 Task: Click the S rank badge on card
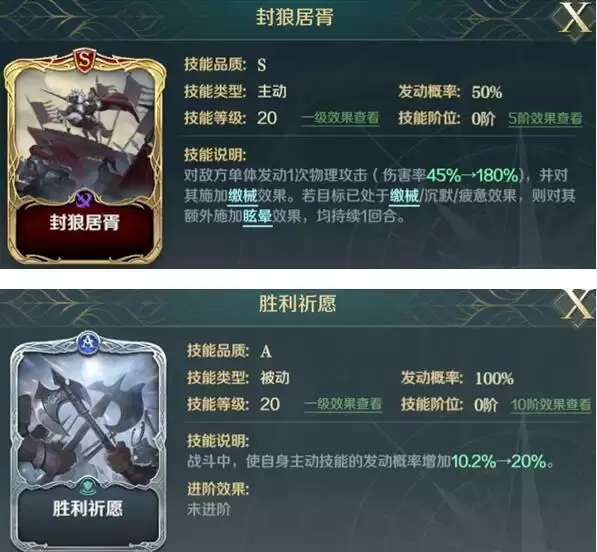[85, 60]
